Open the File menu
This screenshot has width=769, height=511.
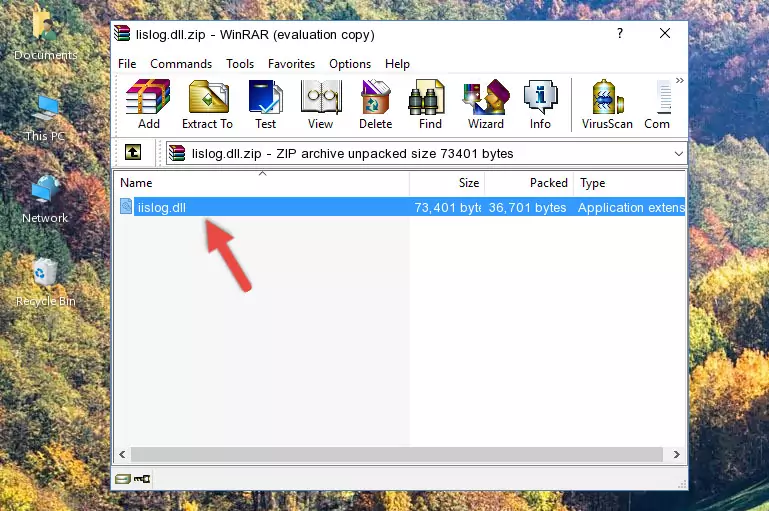(127, 64)
